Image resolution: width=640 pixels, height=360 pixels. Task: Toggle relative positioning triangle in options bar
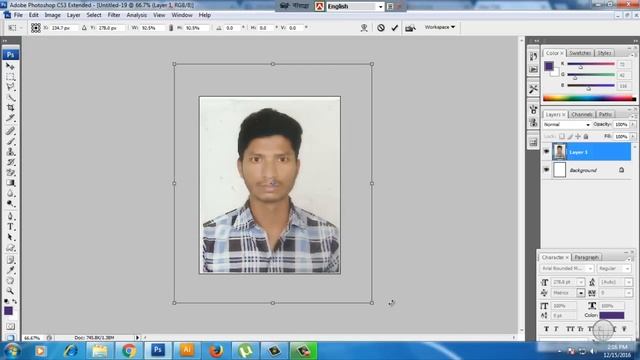click(x=84, y=28)
